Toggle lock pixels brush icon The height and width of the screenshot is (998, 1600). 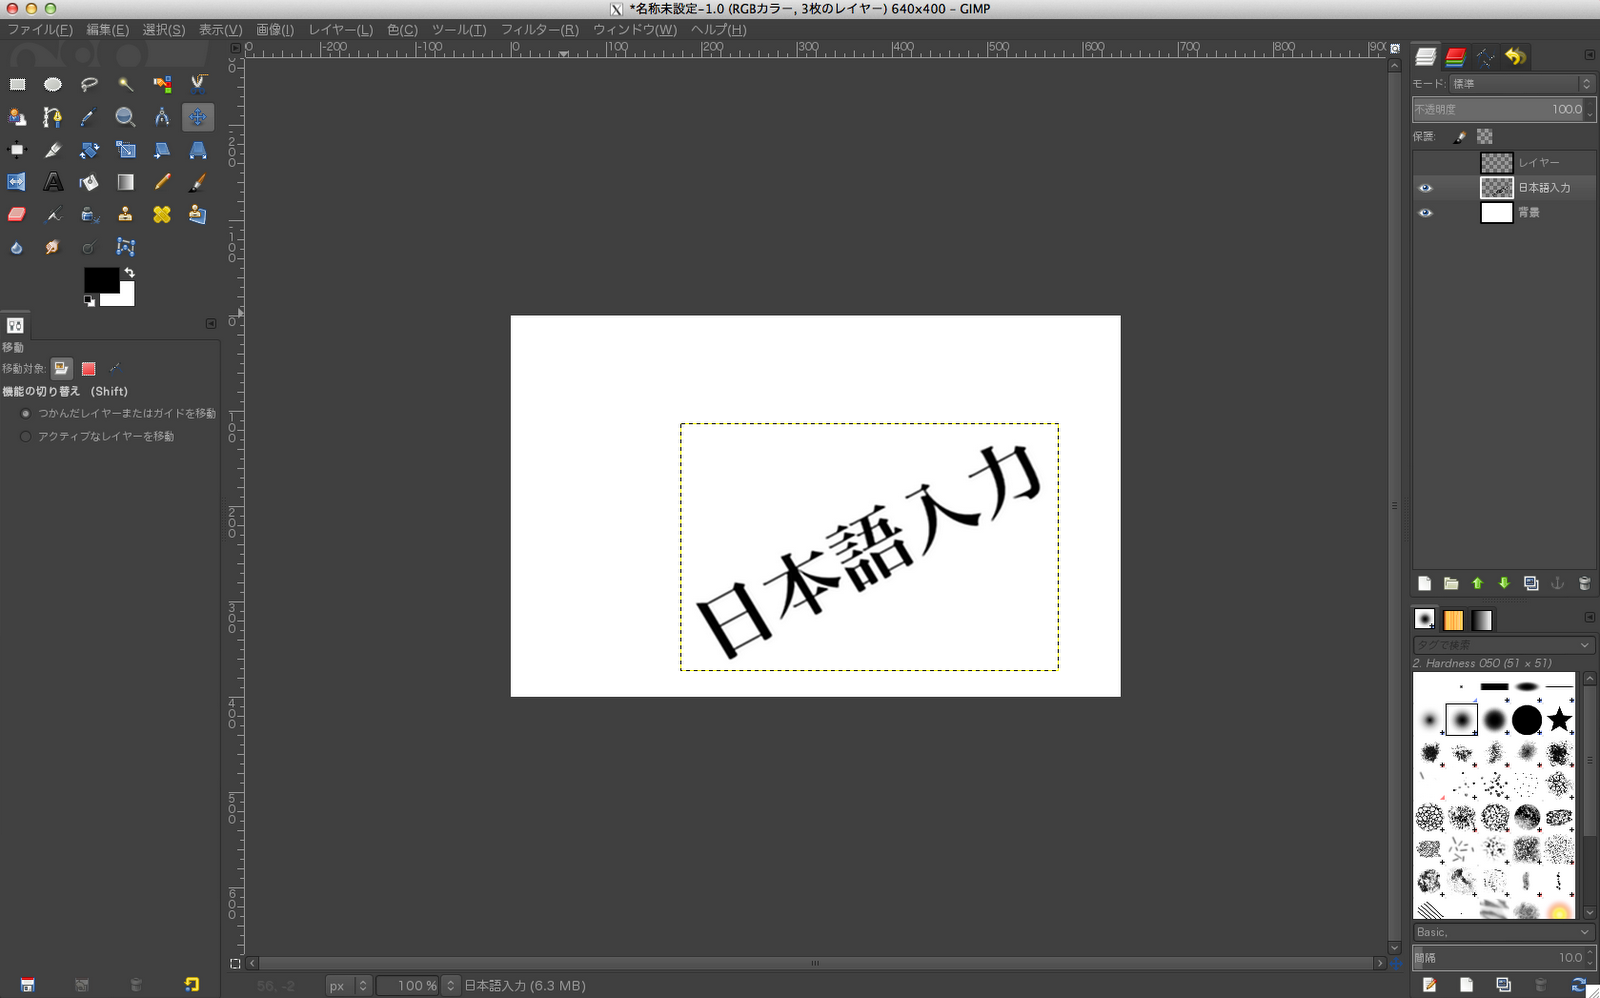(1460, 136)
